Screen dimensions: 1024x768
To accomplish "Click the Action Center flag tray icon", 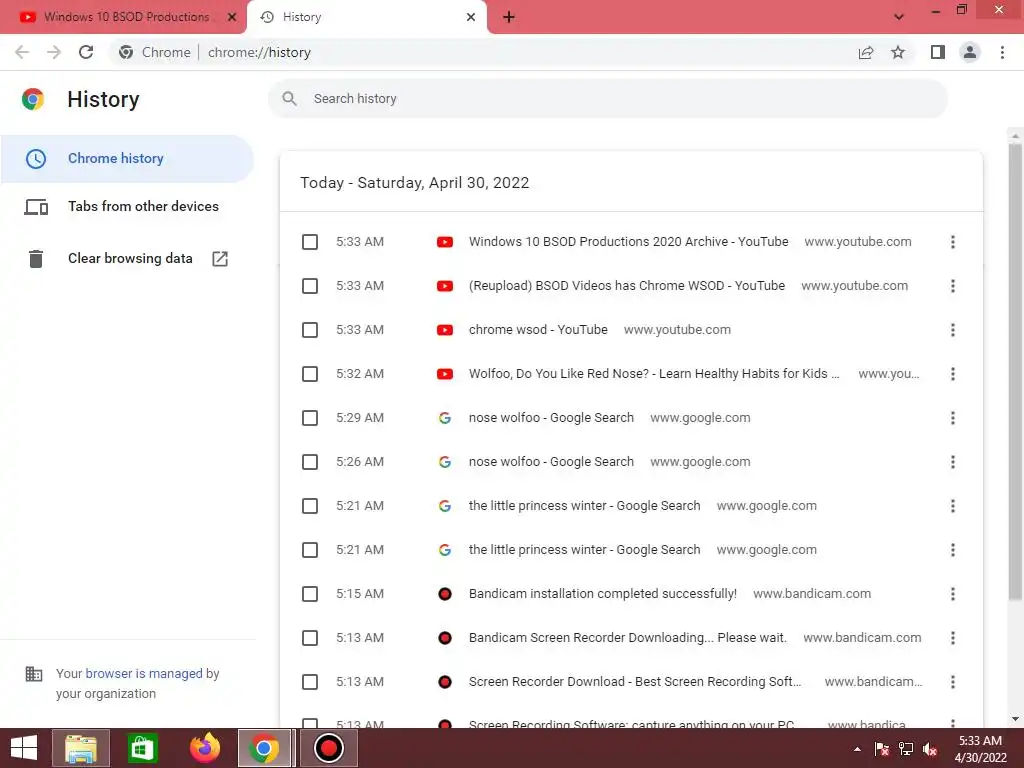I will (x=882, y=749).
